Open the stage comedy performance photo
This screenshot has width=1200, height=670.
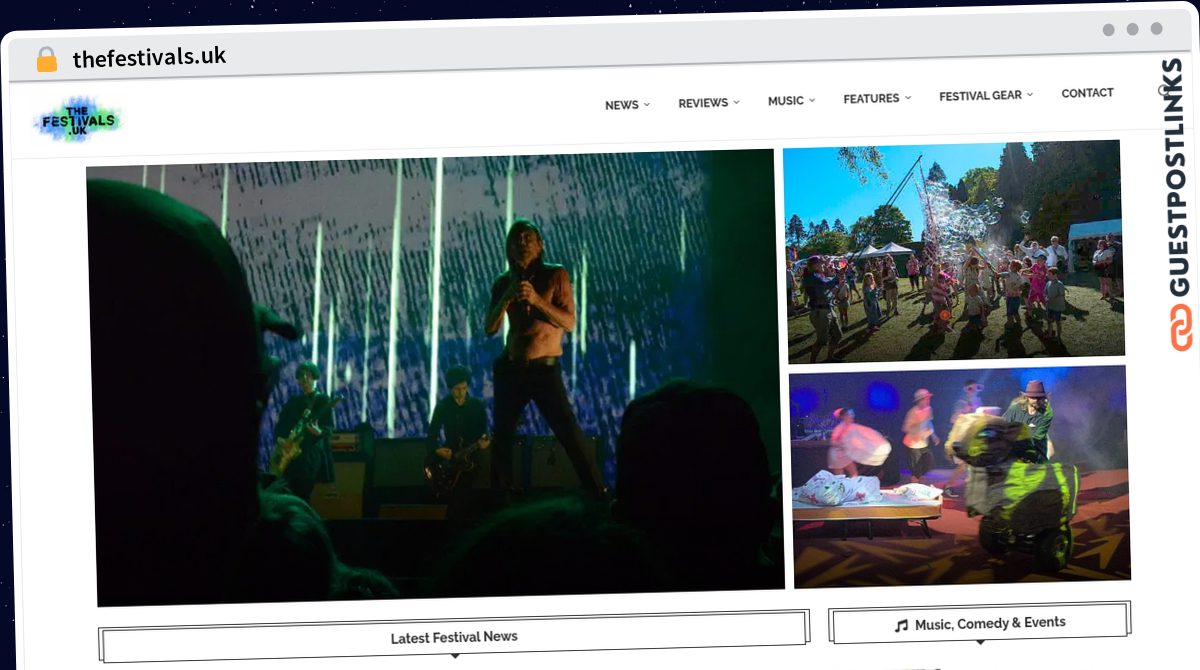tap(959, 476)
